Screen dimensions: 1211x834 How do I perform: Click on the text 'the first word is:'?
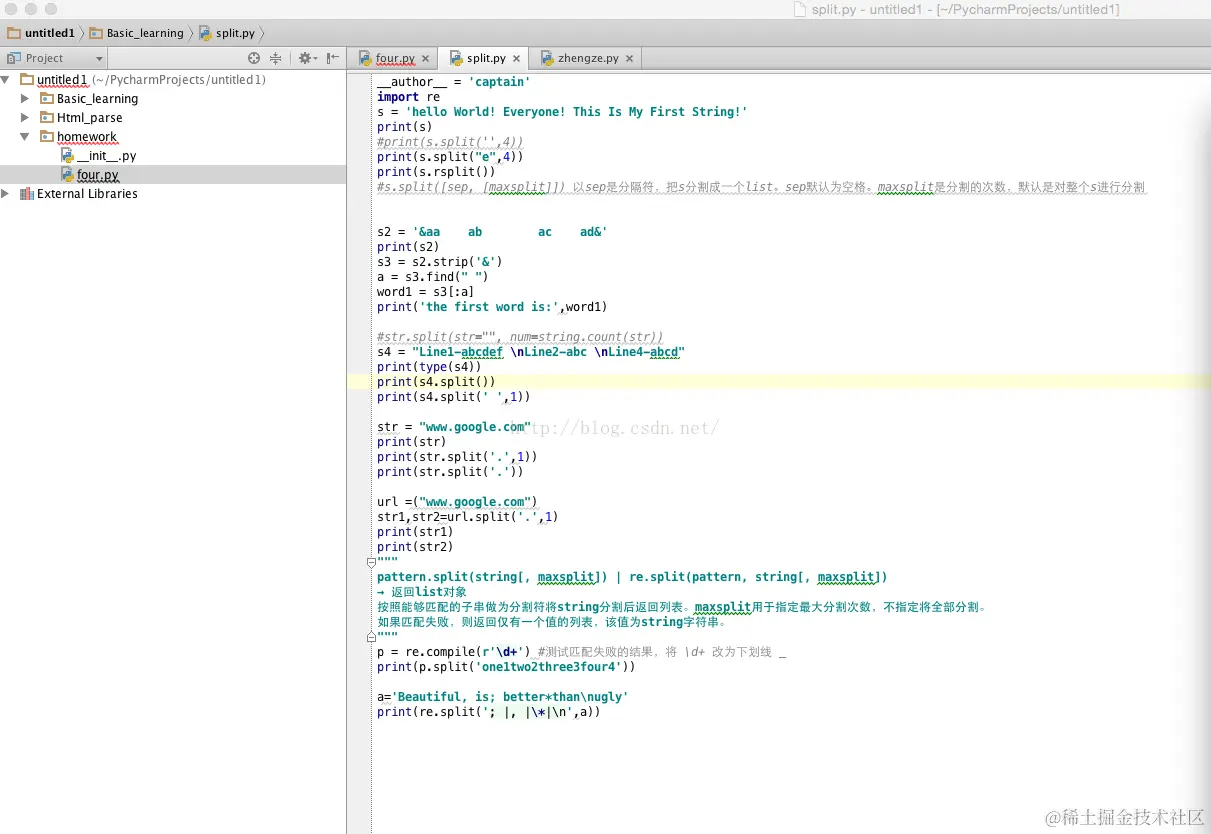pyautogui.click(x=490, y=307)
